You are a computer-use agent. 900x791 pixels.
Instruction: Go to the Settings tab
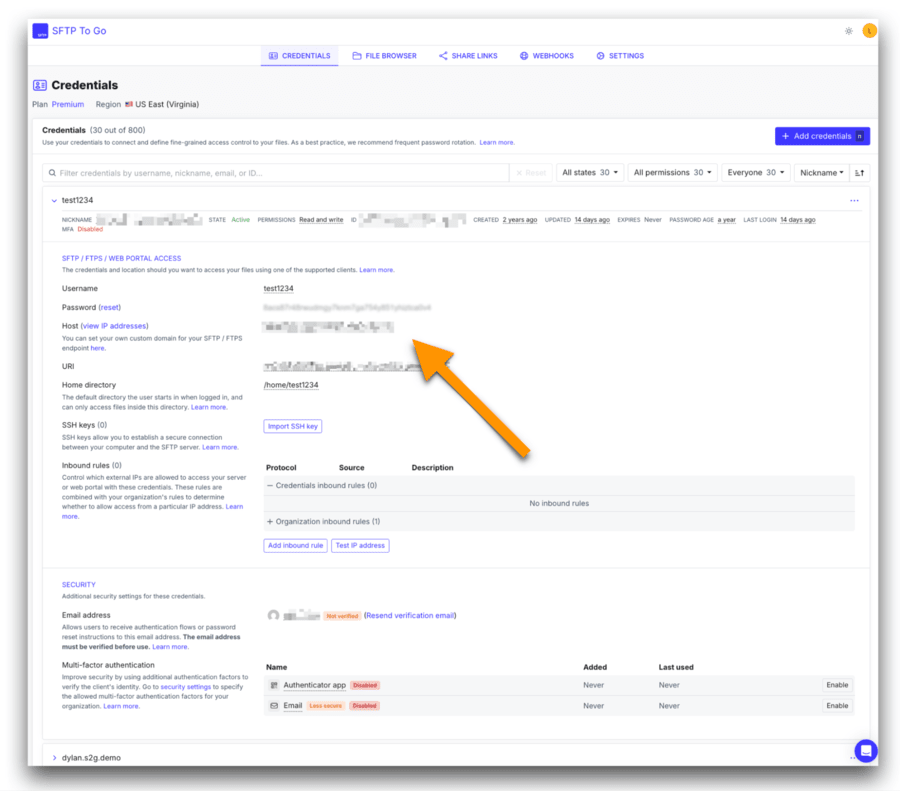pyautogui.click(x=620, y=56)
